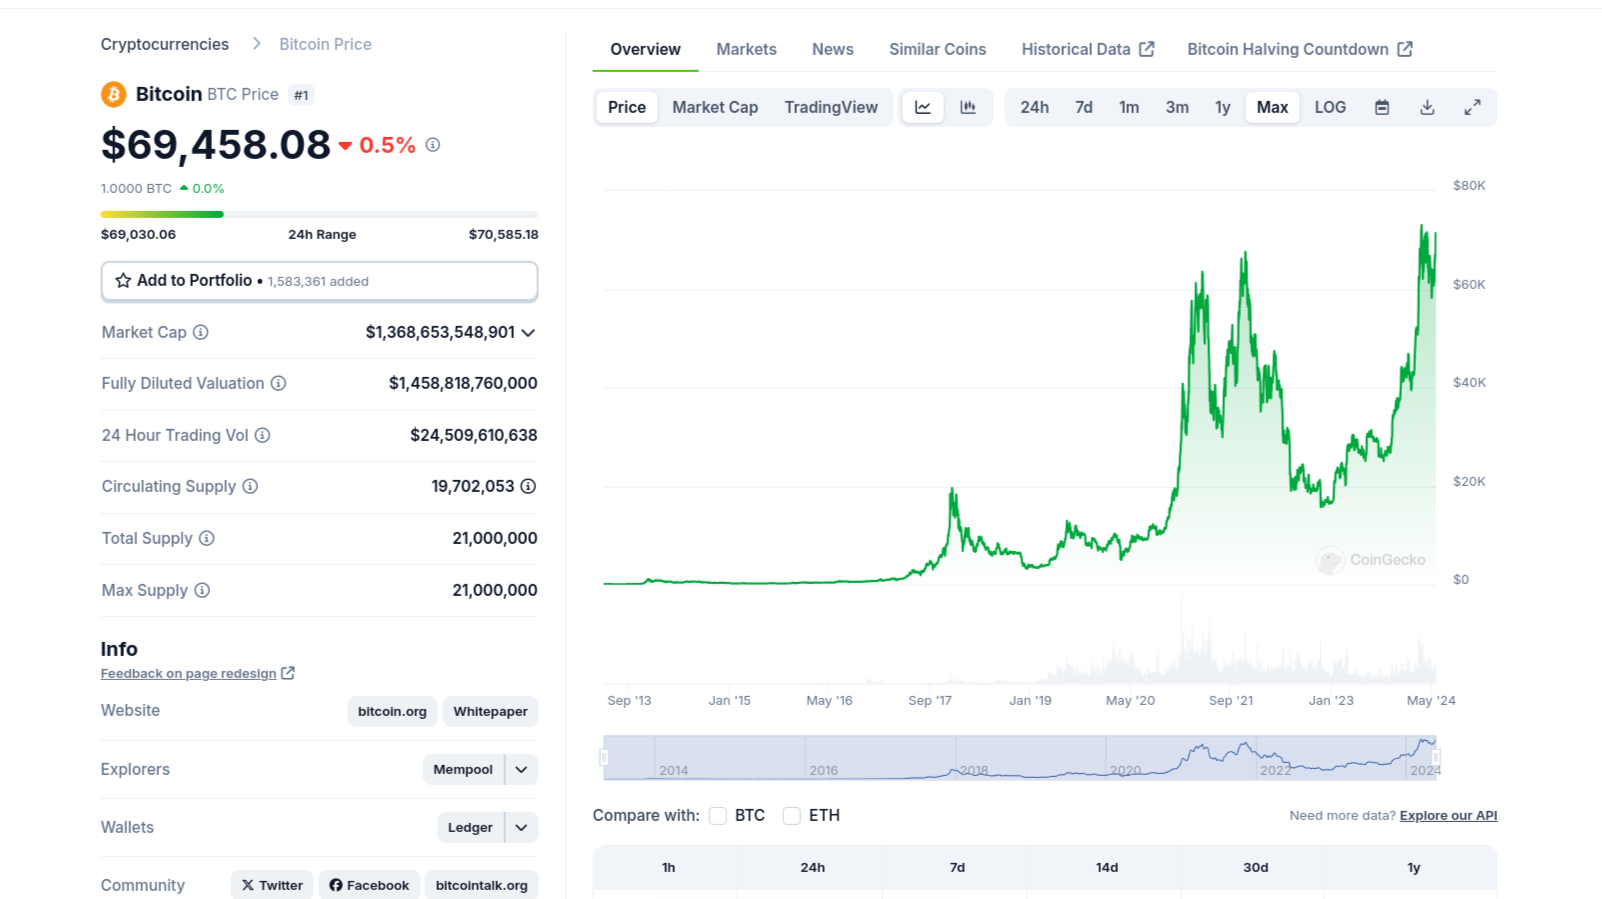This screenshot has height=899, width=1602.
Task: Set chart range to 7d
Action: 1084,107
